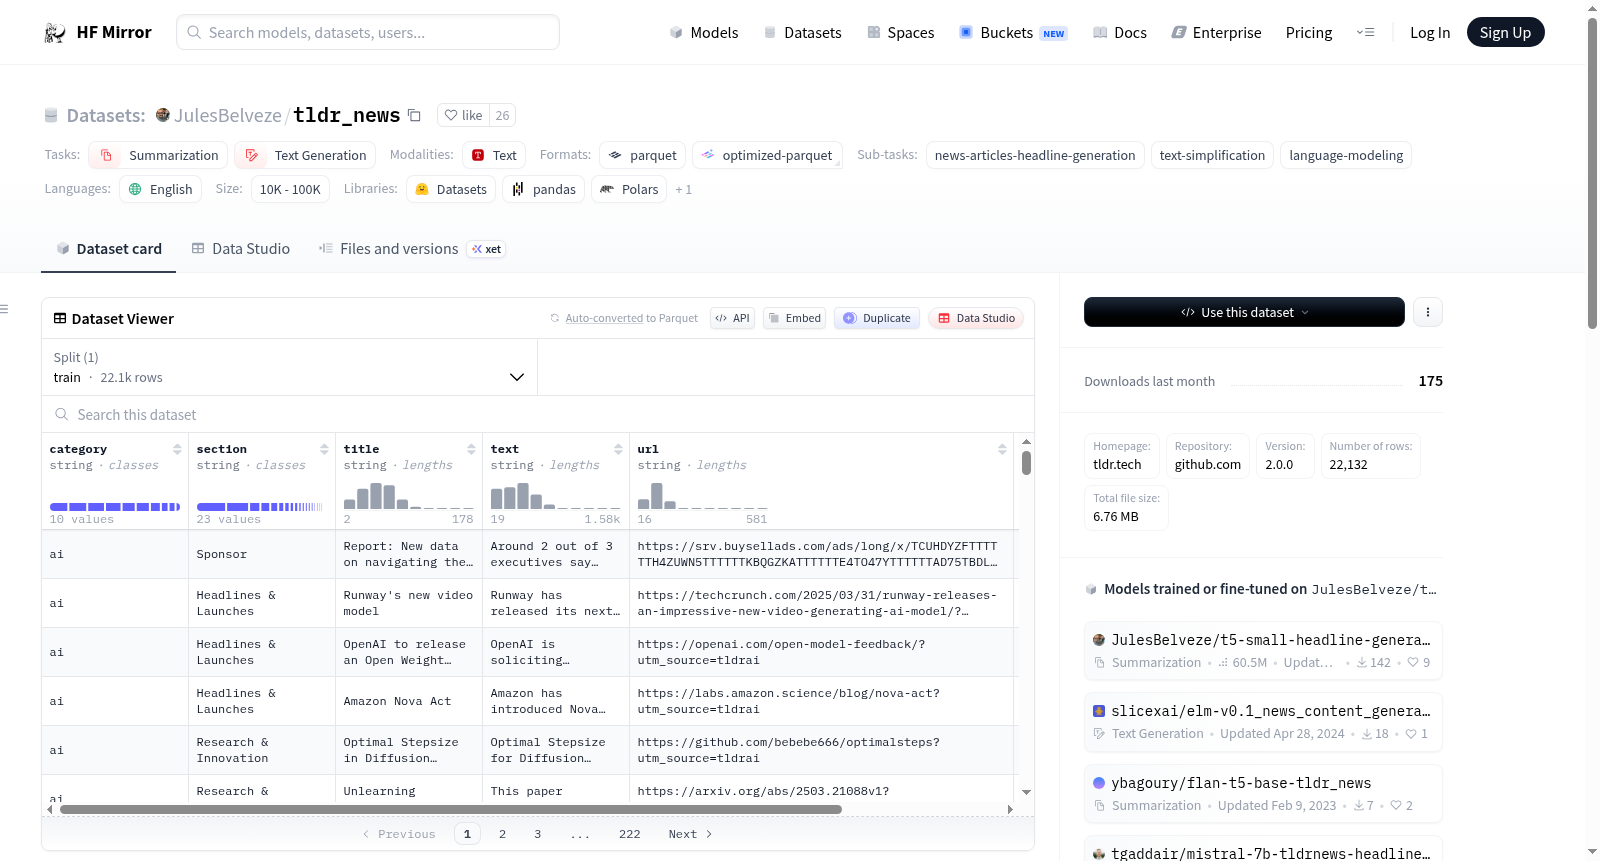Open slicexai/elm-v0.1_news_content model card
Screen dimensions: 1600x861
[1263, 721]
